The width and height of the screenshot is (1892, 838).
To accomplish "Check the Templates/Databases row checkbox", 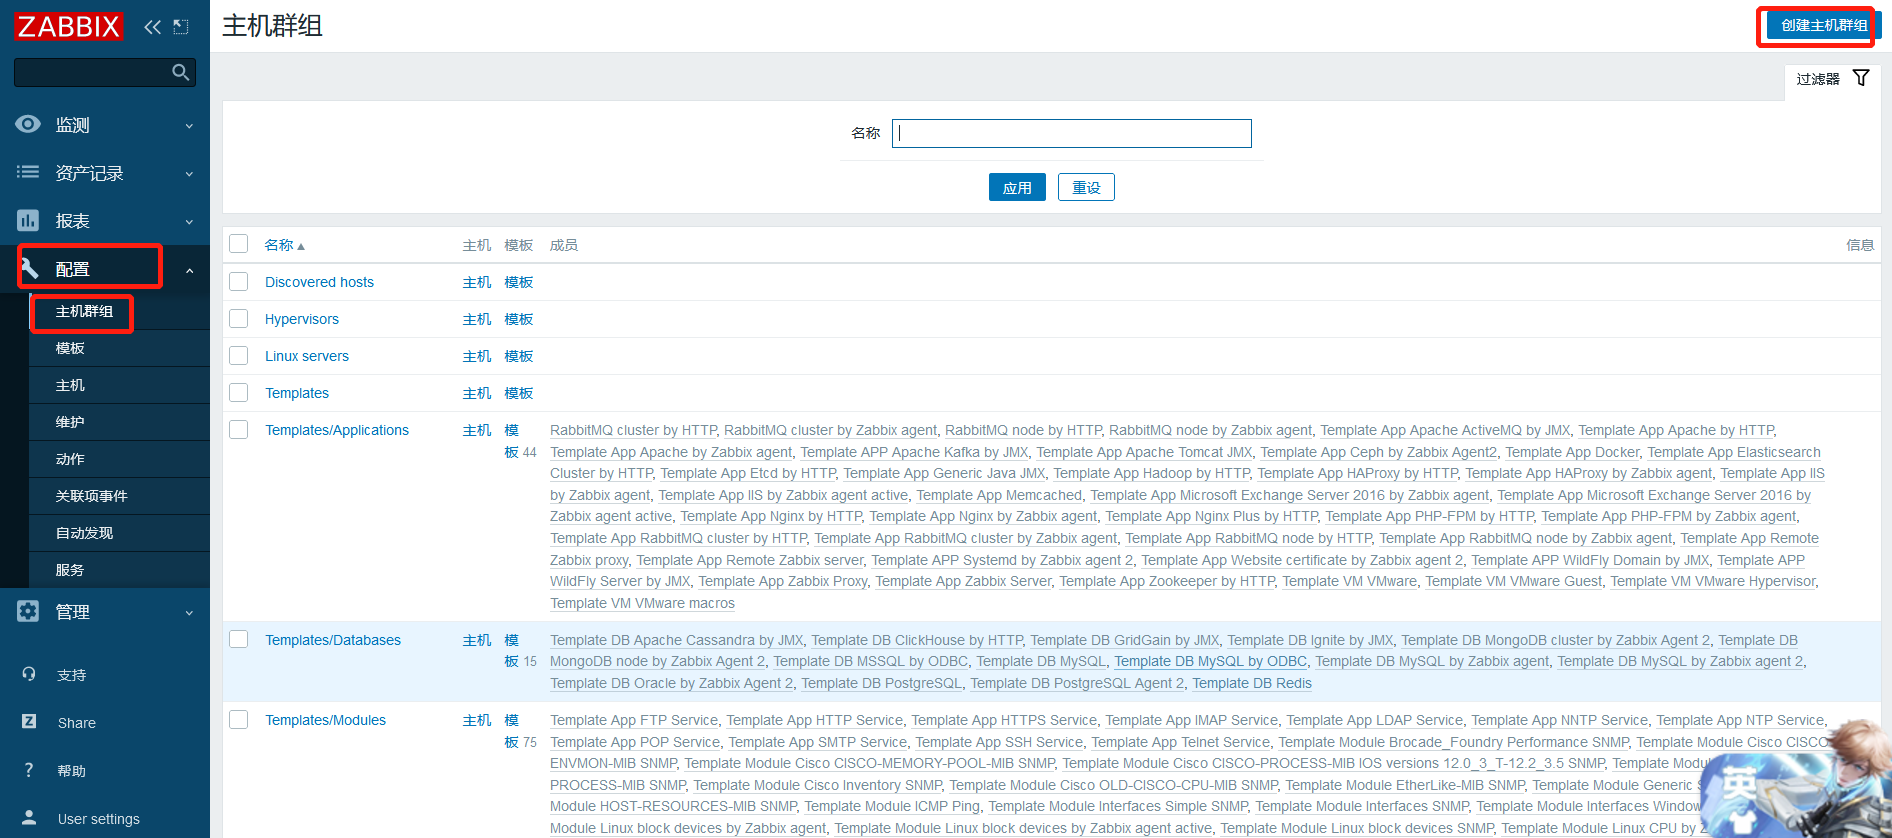I will click(238, 640).
